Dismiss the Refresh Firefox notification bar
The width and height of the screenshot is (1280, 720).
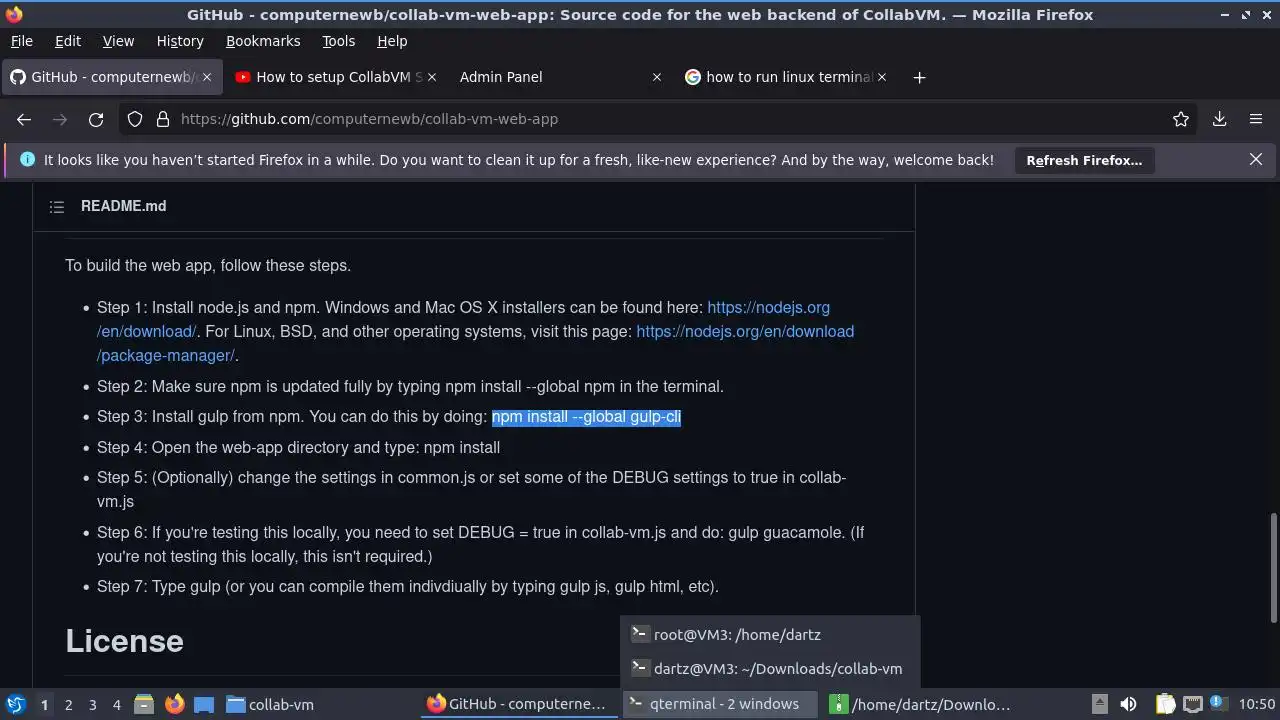point(1256,159)
